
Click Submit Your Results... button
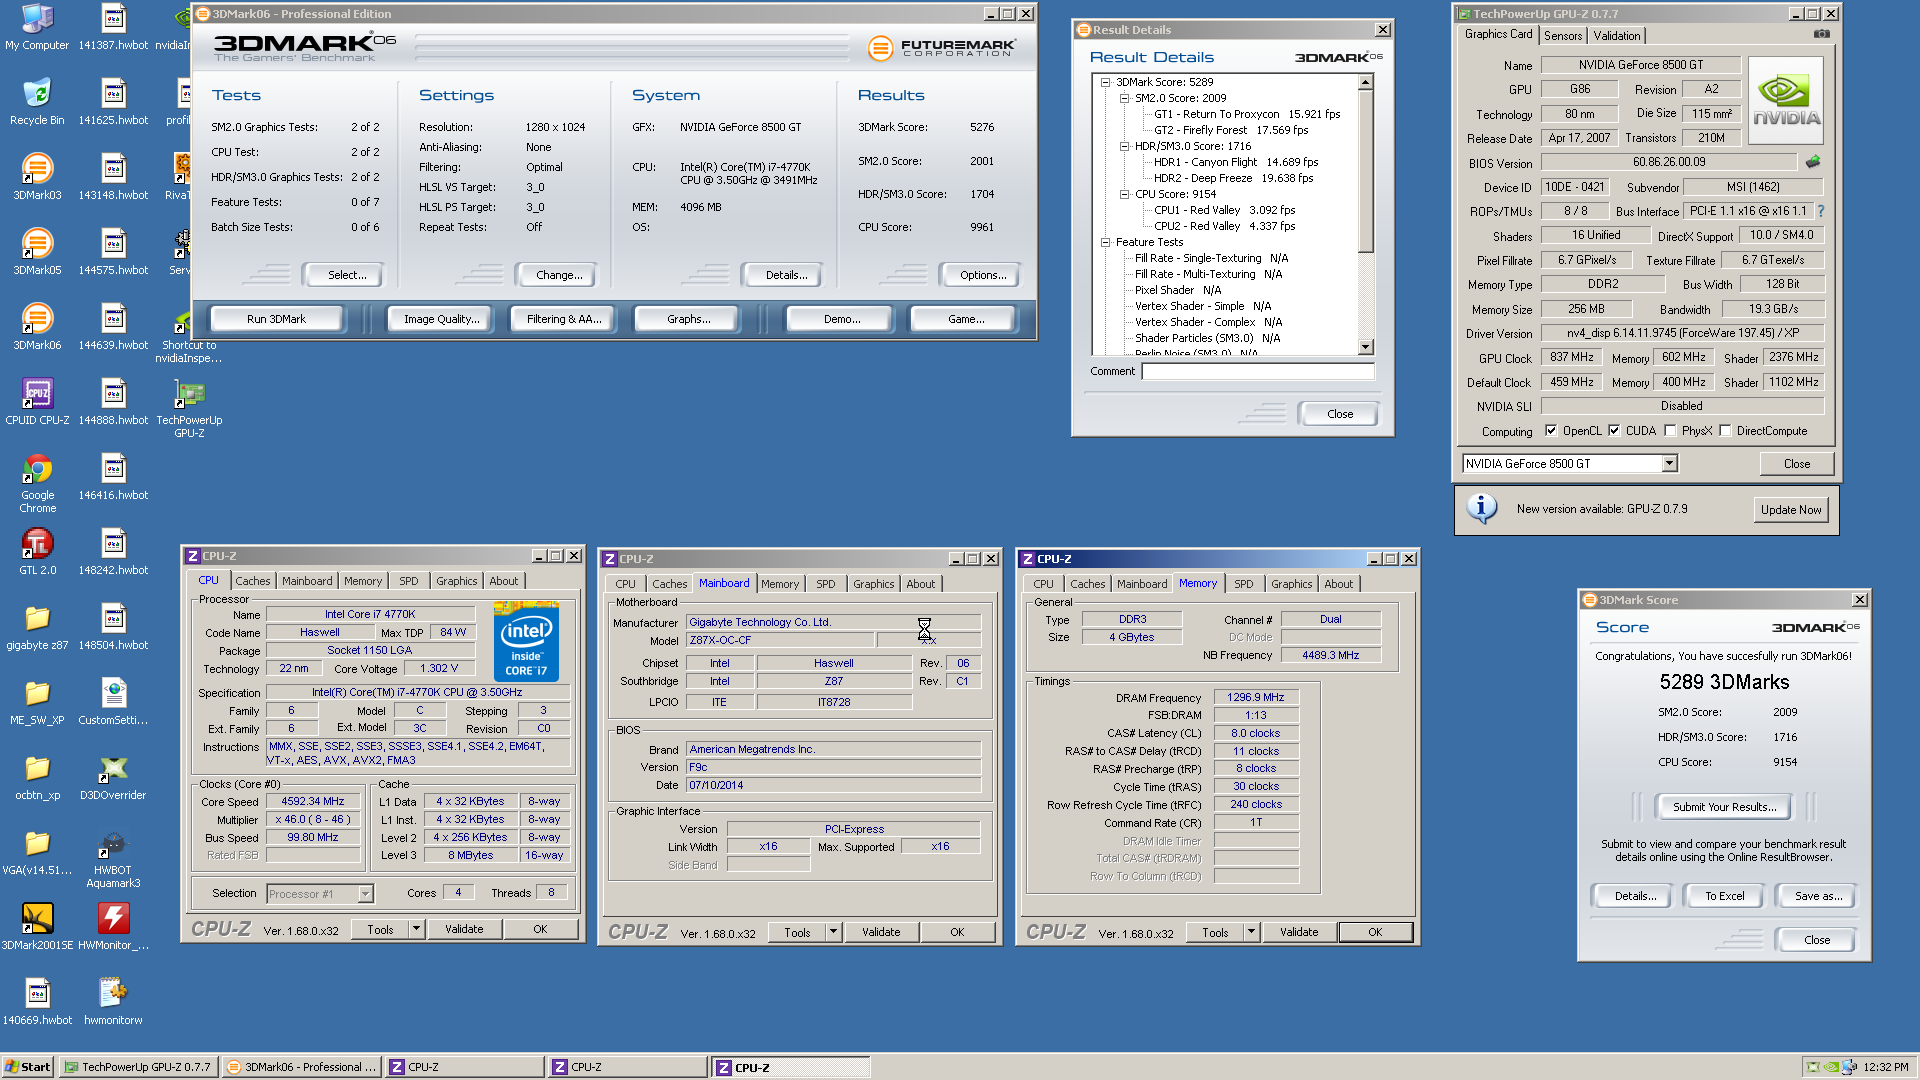click(x=1724, y=807)
